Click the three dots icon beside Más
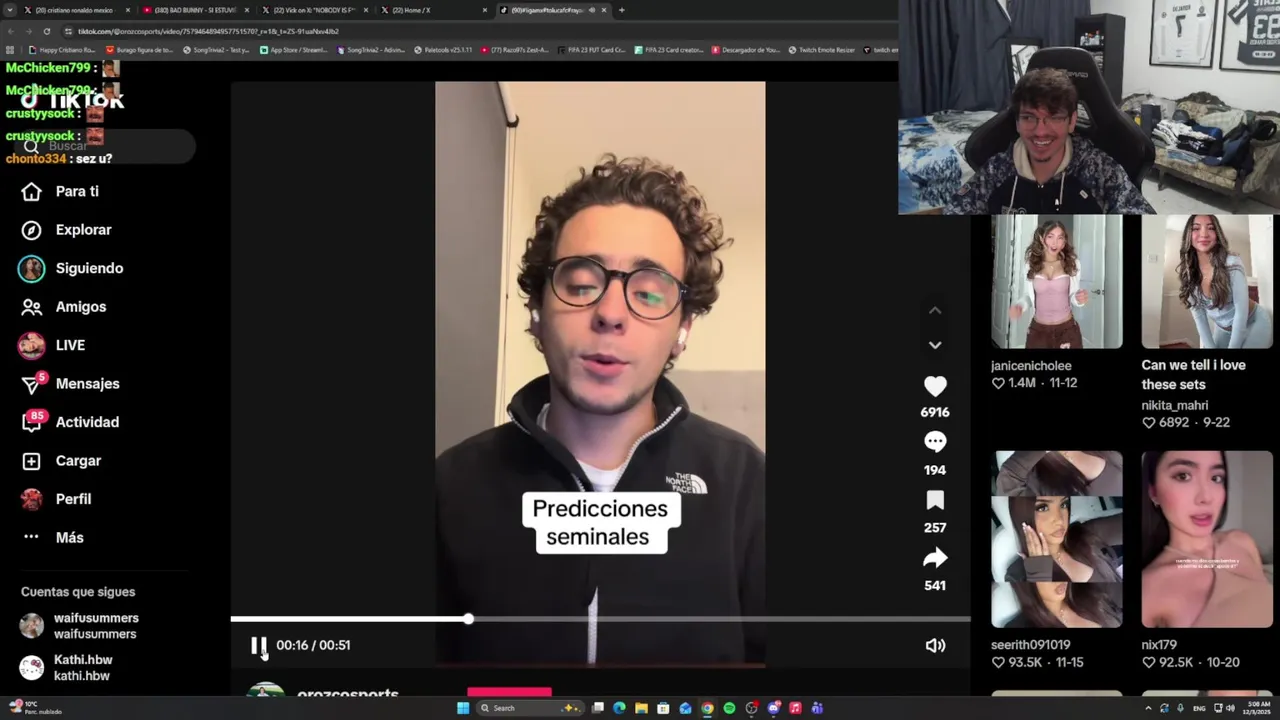This screenshot has height=720, width=1280. tap(32, 537)
